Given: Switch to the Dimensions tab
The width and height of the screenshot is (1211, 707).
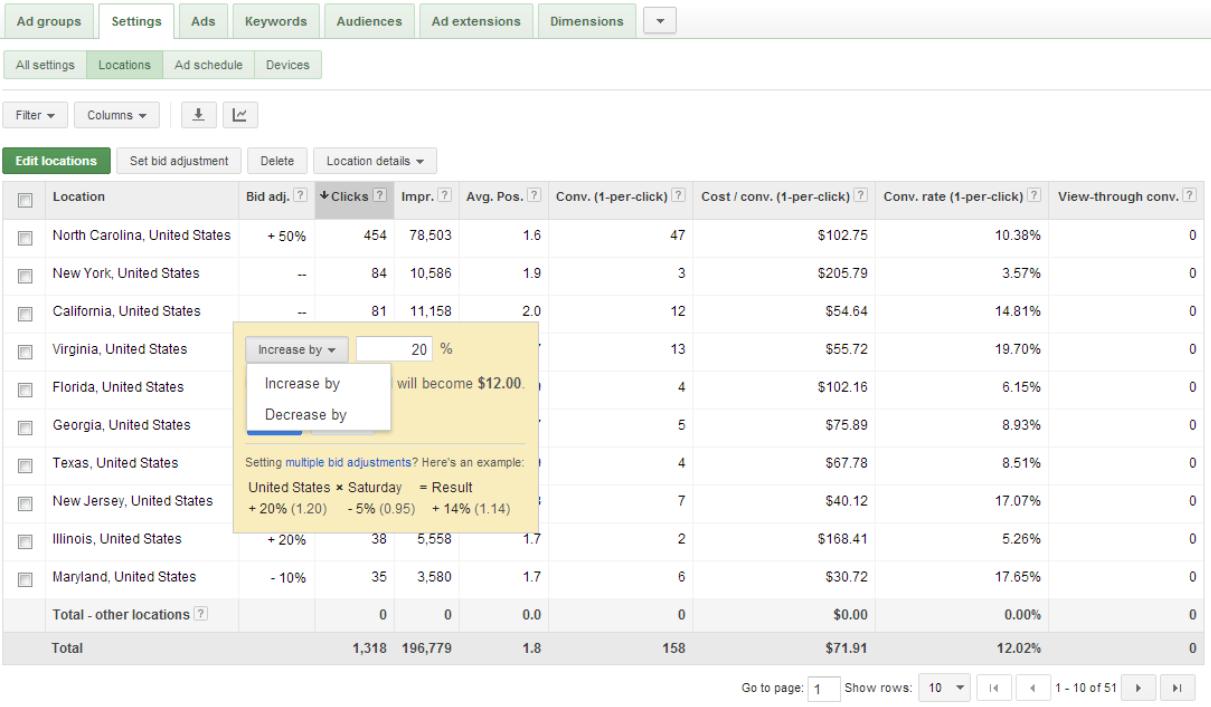Looking at the screenshot, I should click(587, 21).
